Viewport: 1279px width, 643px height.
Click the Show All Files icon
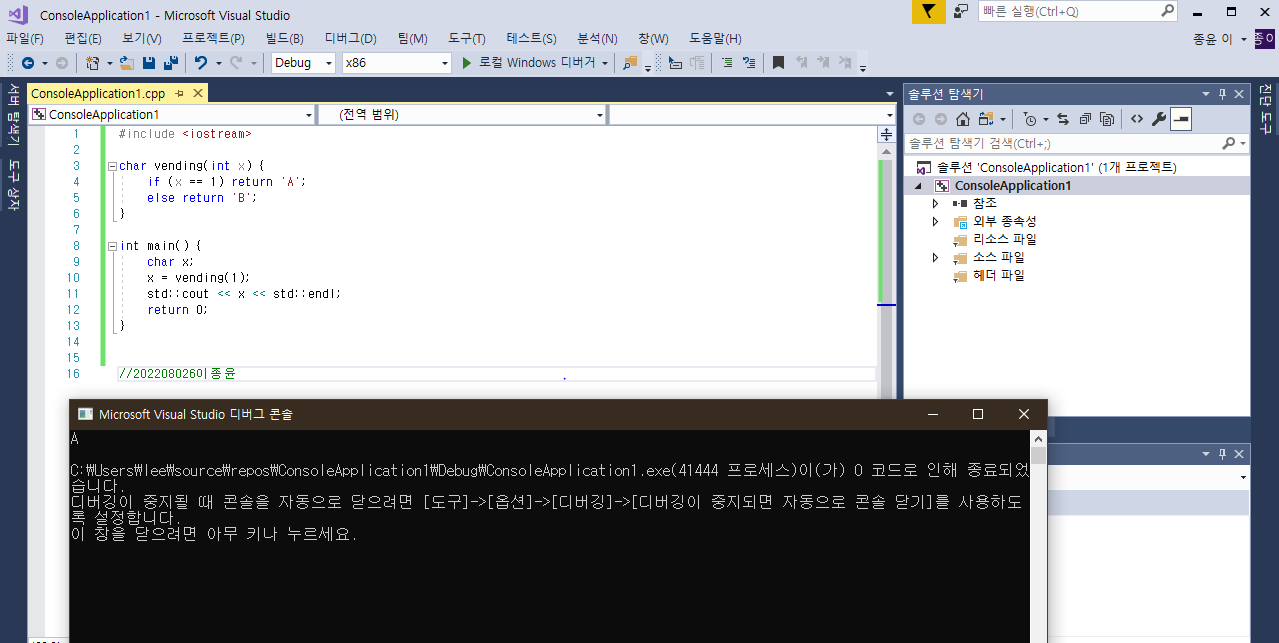click(x=1107, y=119)
